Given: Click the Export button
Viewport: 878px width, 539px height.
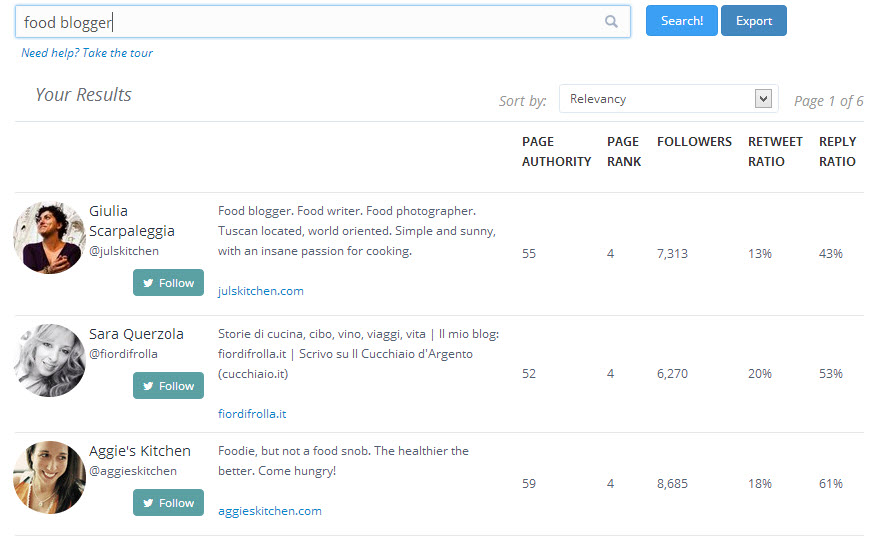Looking at the screenshot, I should (753, 21).
